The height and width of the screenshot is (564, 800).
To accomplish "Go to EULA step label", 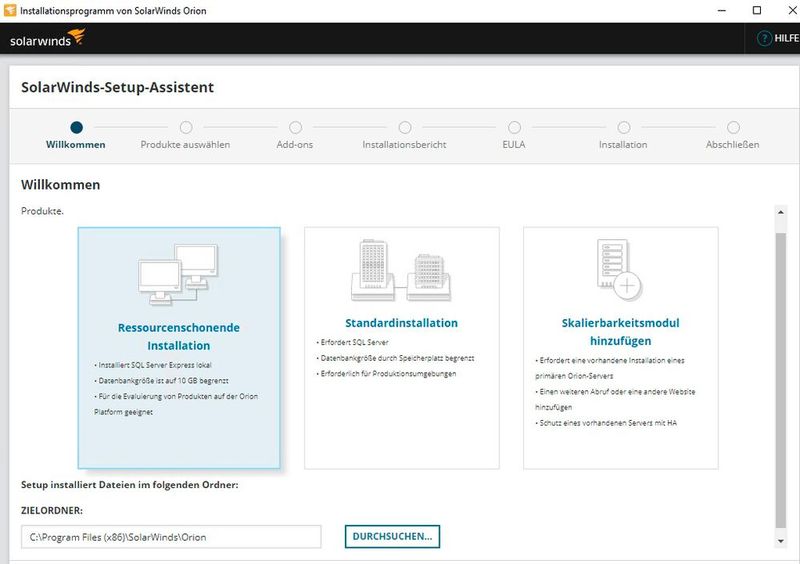I will click(514, 144).
